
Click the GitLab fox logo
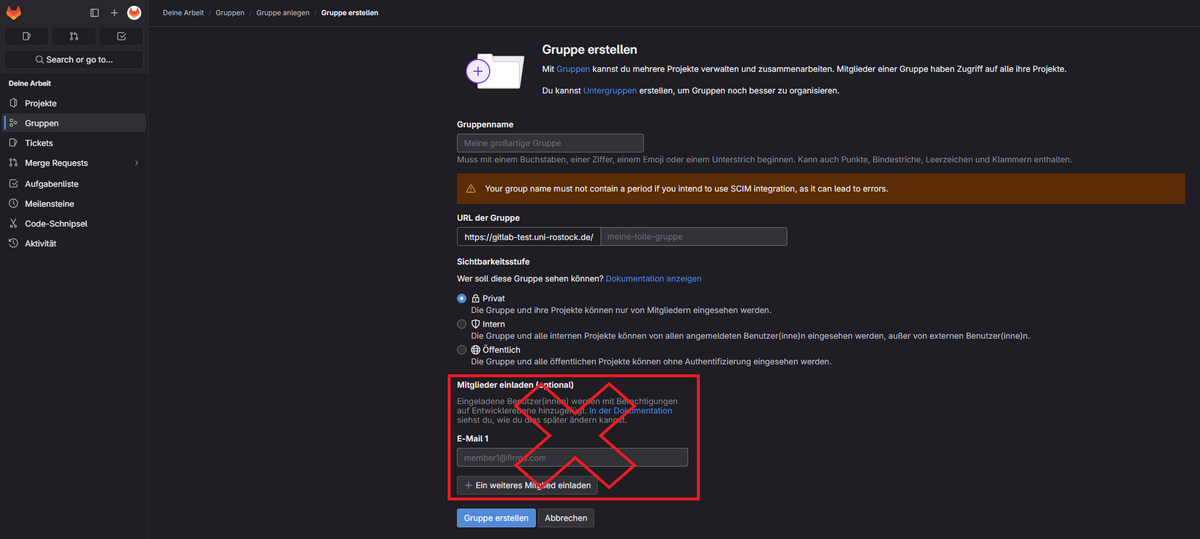click(x=14, y=13)
